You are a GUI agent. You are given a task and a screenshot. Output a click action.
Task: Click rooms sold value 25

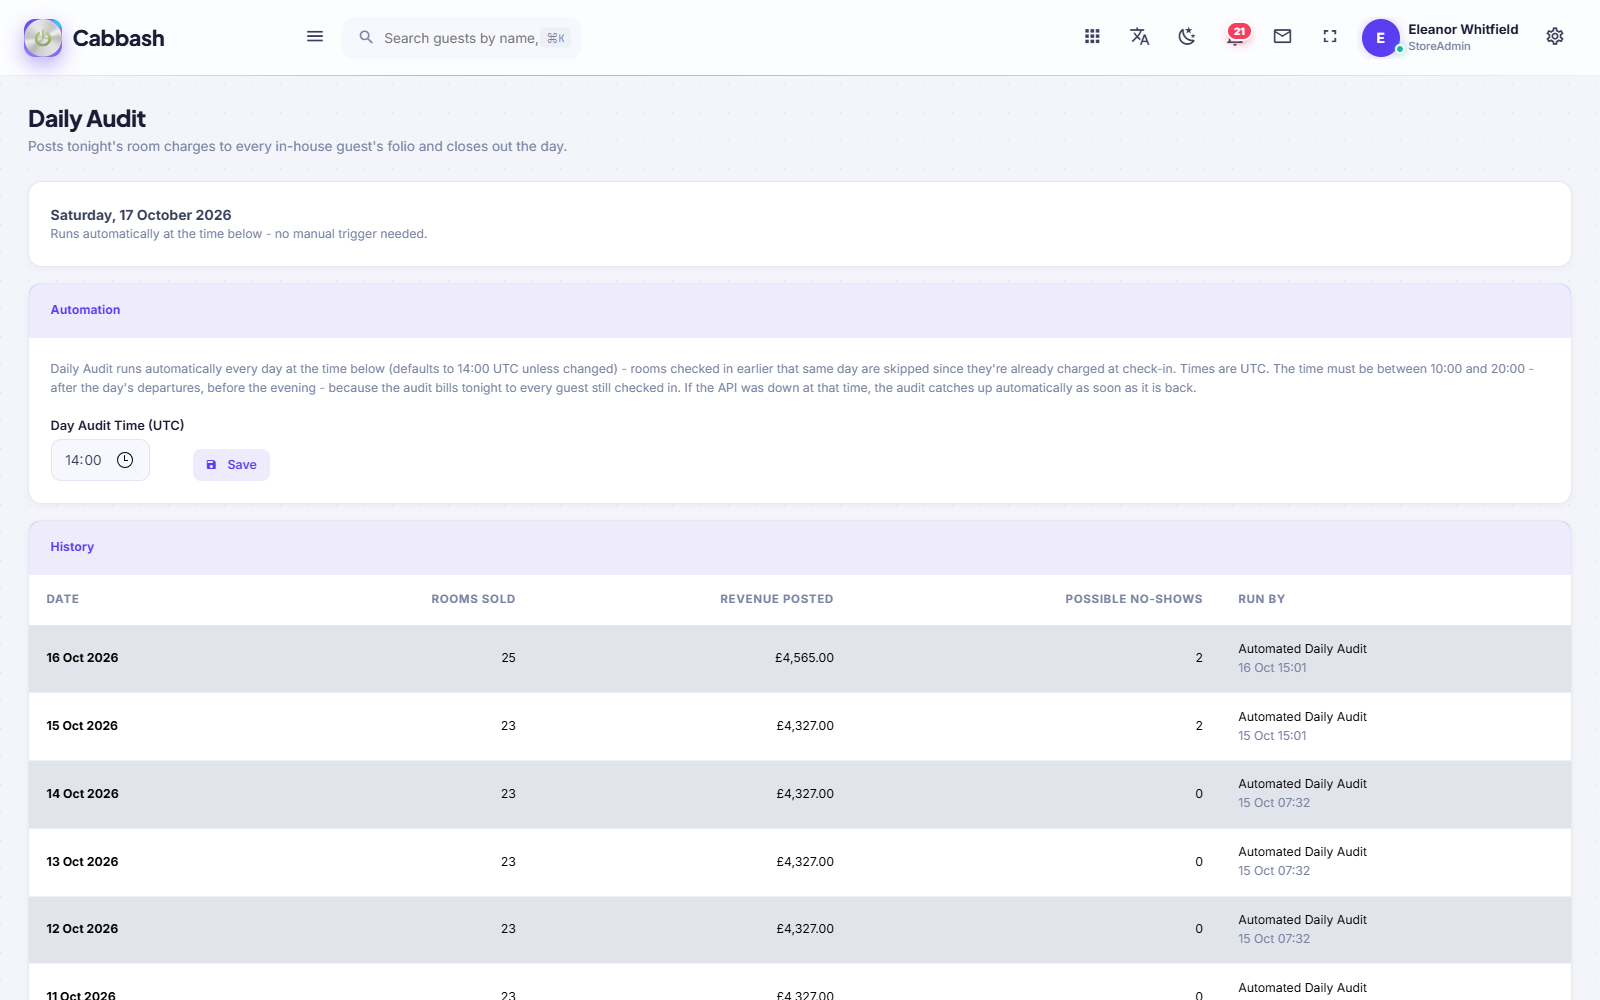click(508, 658)
